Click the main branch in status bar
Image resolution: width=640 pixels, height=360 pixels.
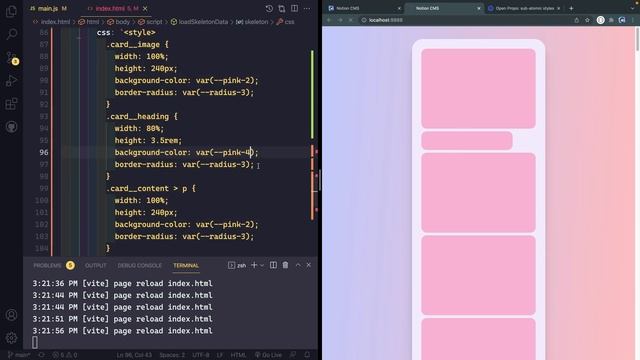click(19, 355)
